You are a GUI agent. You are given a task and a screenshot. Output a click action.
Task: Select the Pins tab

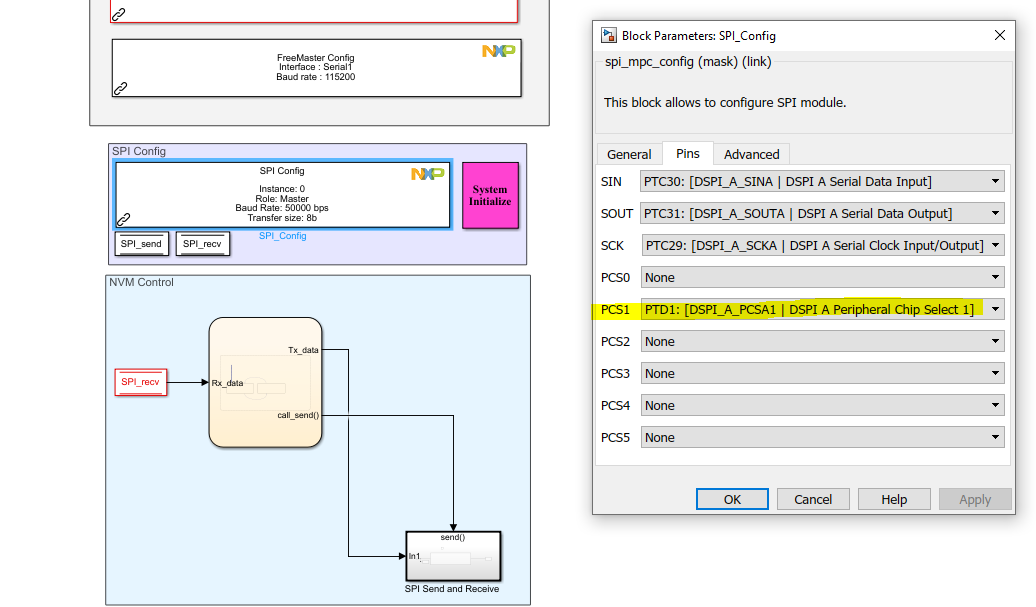686,154
